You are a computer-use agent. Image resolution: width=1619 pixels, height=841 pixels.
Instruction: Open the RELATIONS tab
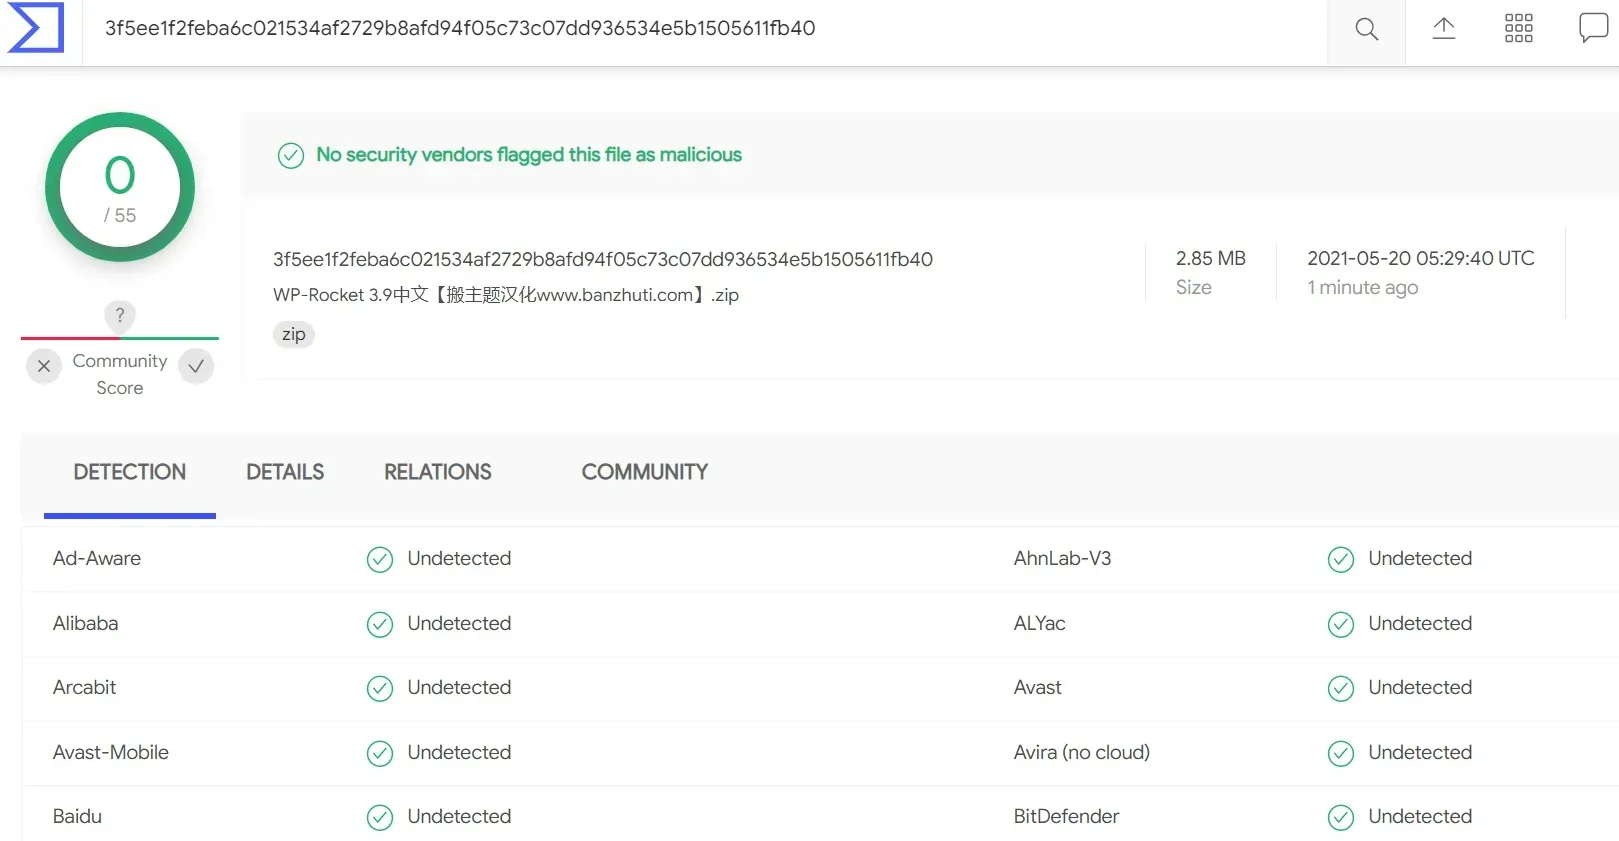pos(438,472)
